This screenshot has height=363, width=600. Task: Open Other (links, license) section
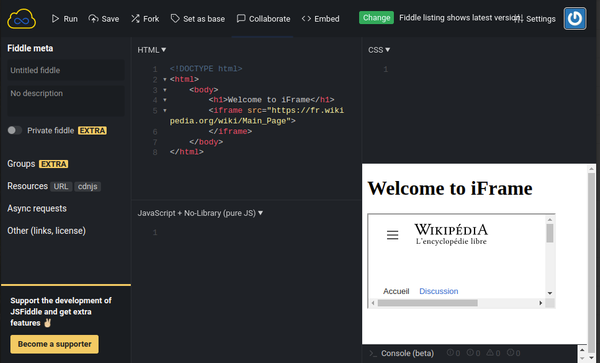(46, 231)
